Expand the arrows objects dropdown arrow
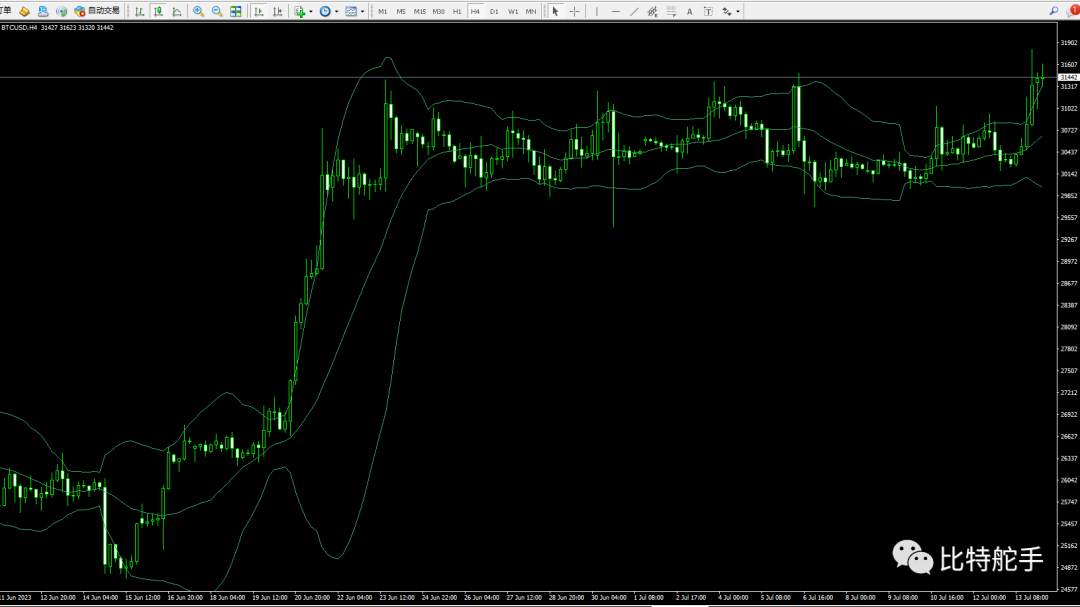Image resolution: width=1080 pixels, height=607 pixels. coord(738,12)
